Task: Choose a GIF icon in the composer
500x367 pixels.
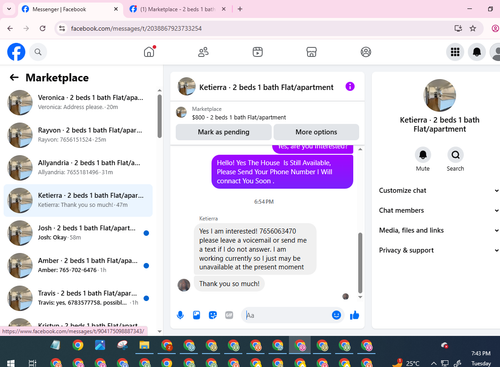Action: [x=229, y=315]
